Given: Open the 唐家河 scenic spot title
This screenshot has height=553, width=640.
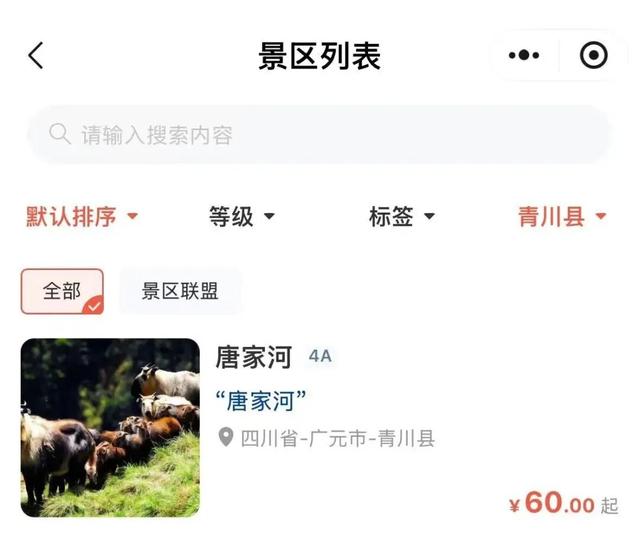Looking at the screenshot, I should tap(254, 357).
